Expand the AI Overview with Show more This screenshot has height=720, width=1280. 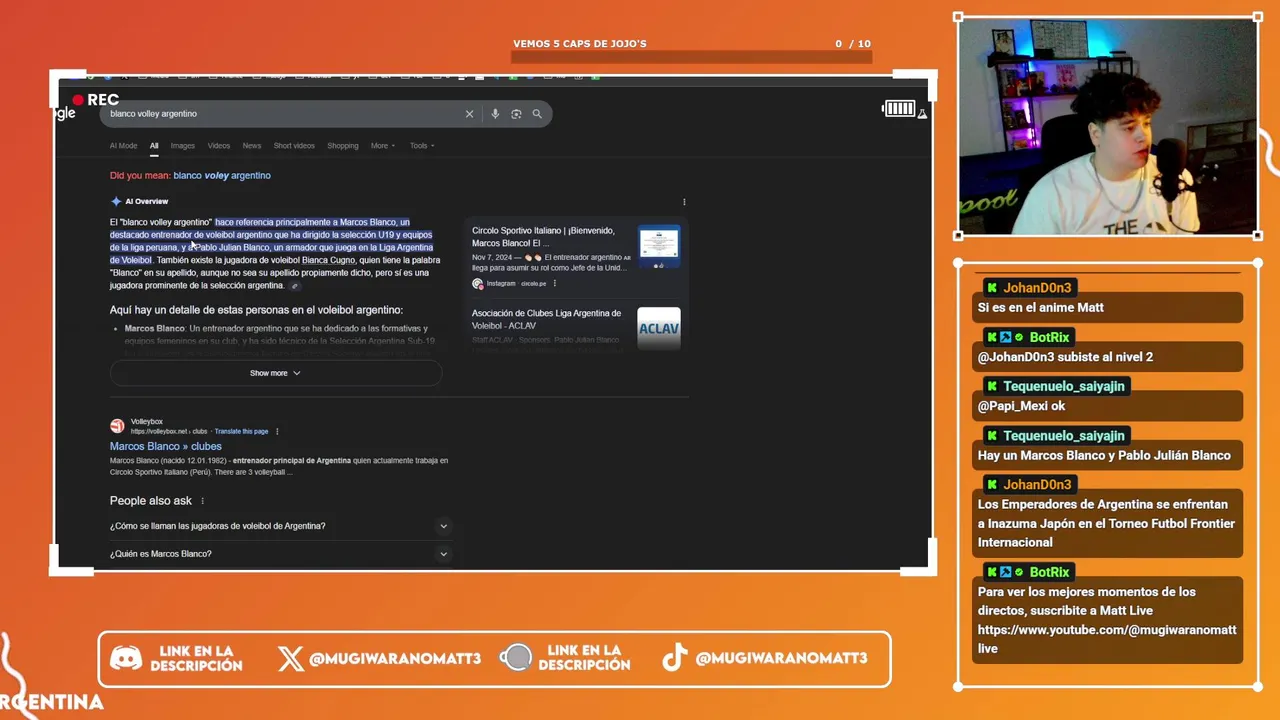click(x=276, y=373)
